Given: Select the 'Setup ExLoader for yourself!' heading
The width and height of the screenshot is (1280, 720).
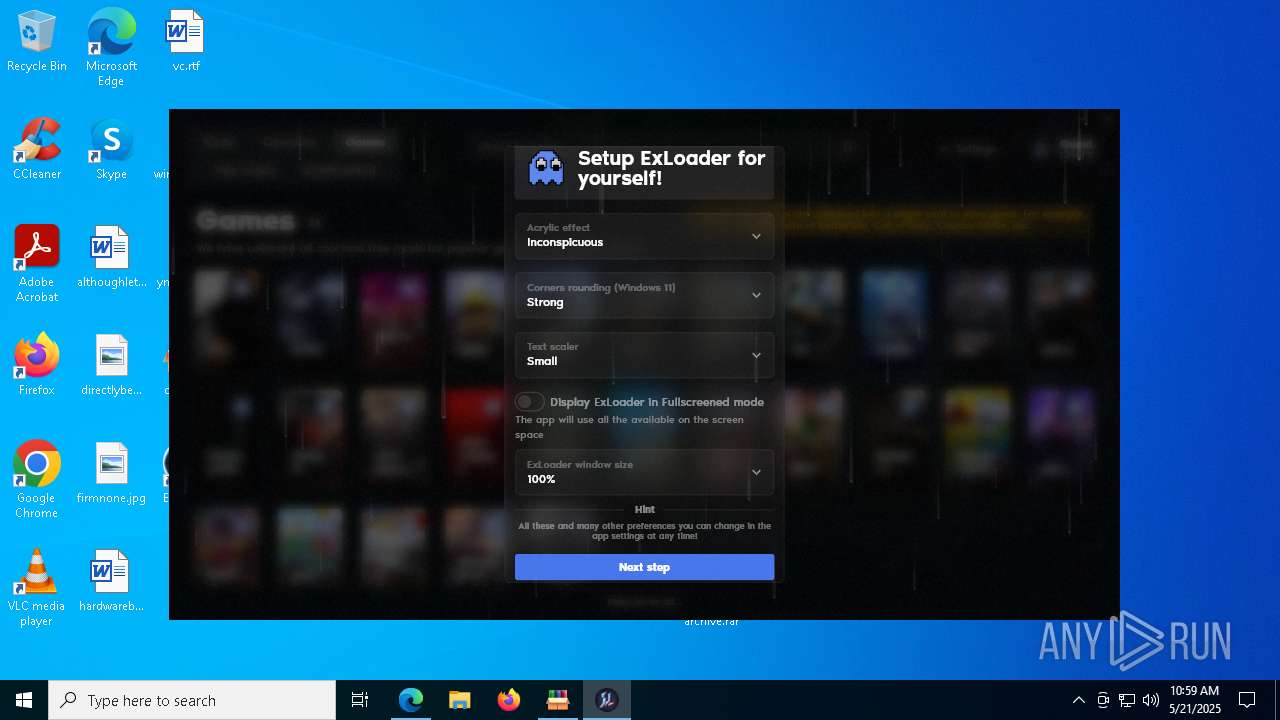Looking at the screenshot, I should pyautogui.click(x=671, y=168).
